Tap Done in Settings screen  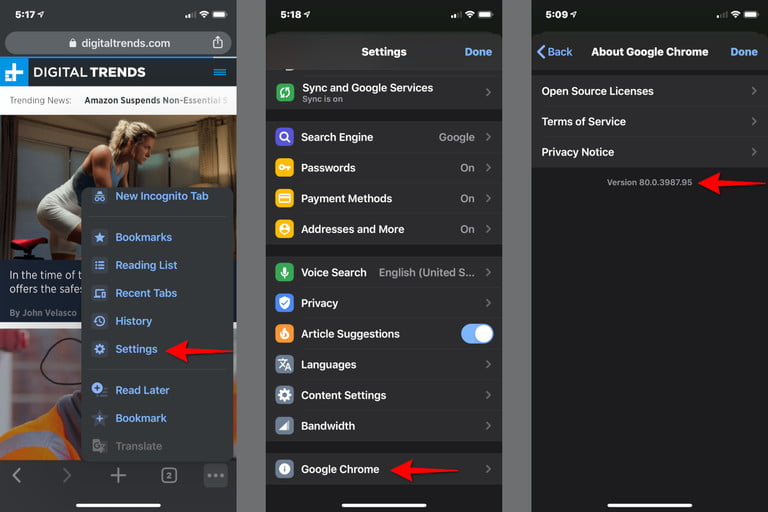click(478, 52)
